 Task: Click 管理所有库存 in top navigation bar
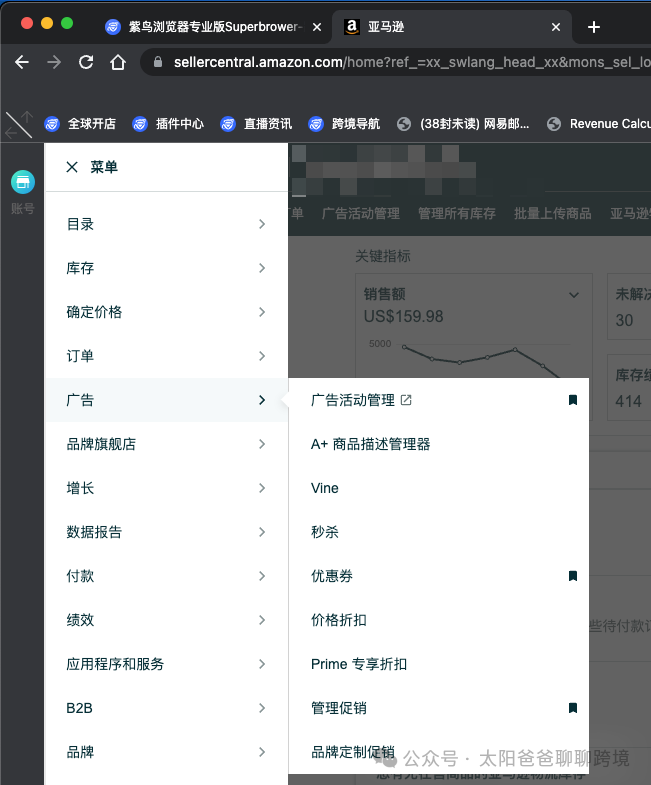(x=457, y=214)
